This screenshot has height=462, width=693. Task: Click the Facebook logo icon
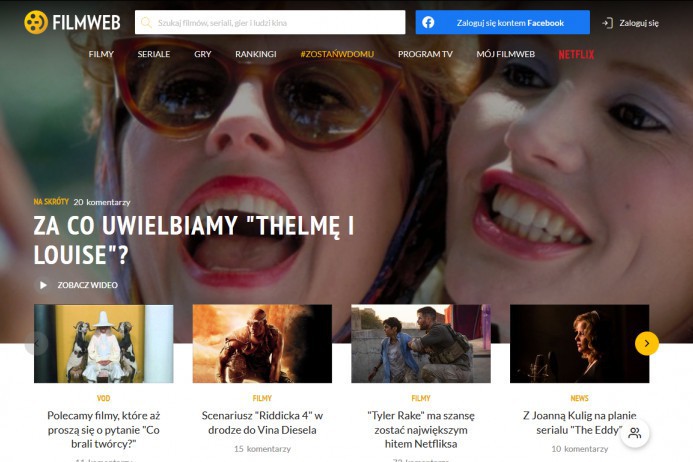pos(428,22)
